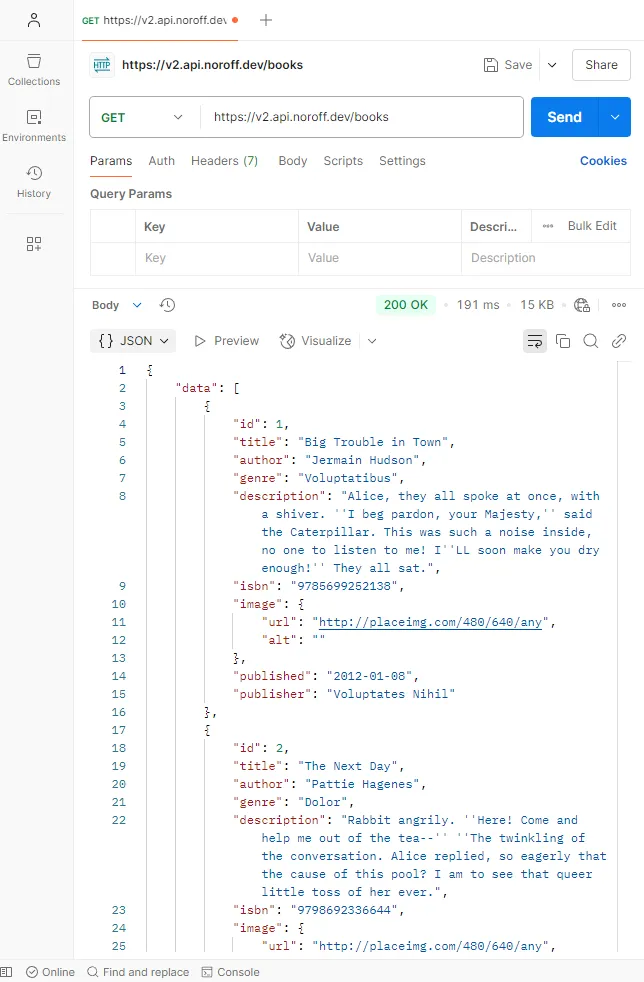644x982 pixels.
Task: Open the JSON format dropdown
Action: pyautogui.click(x=133, y=341)
